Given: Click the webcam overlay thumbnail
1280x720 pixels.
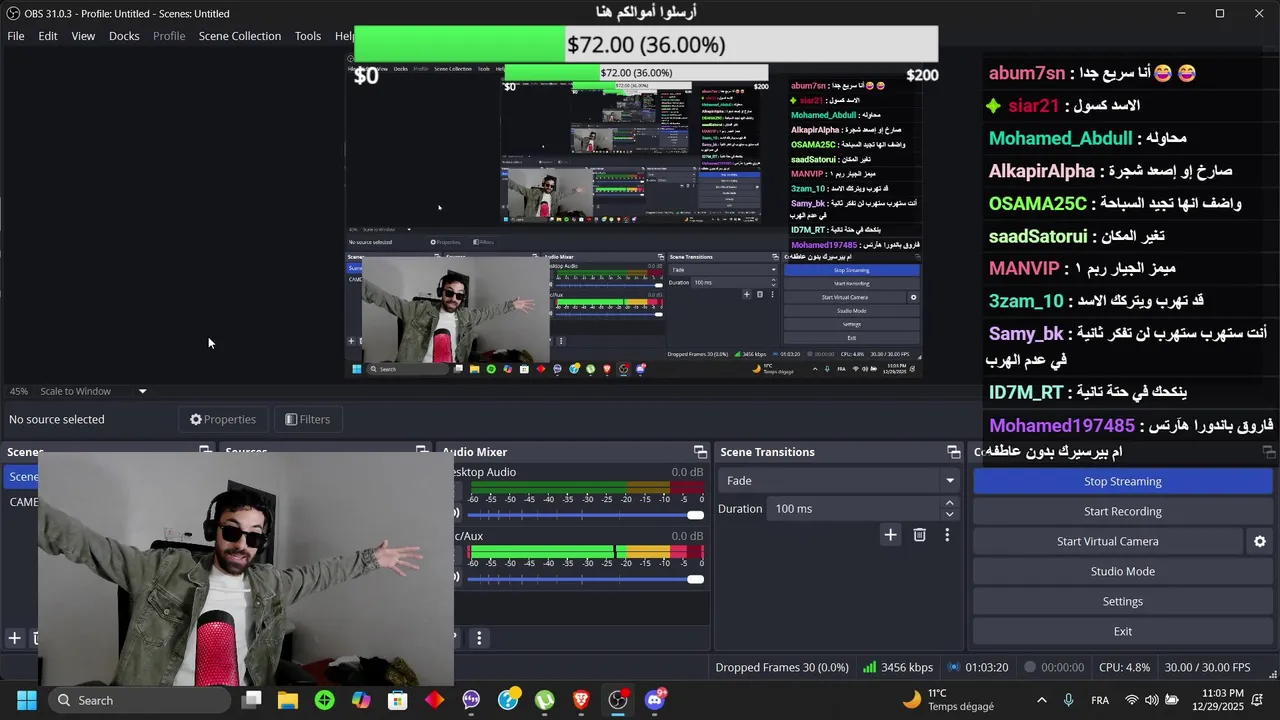Looking at the screenshot, I should (x=246, y=568).
